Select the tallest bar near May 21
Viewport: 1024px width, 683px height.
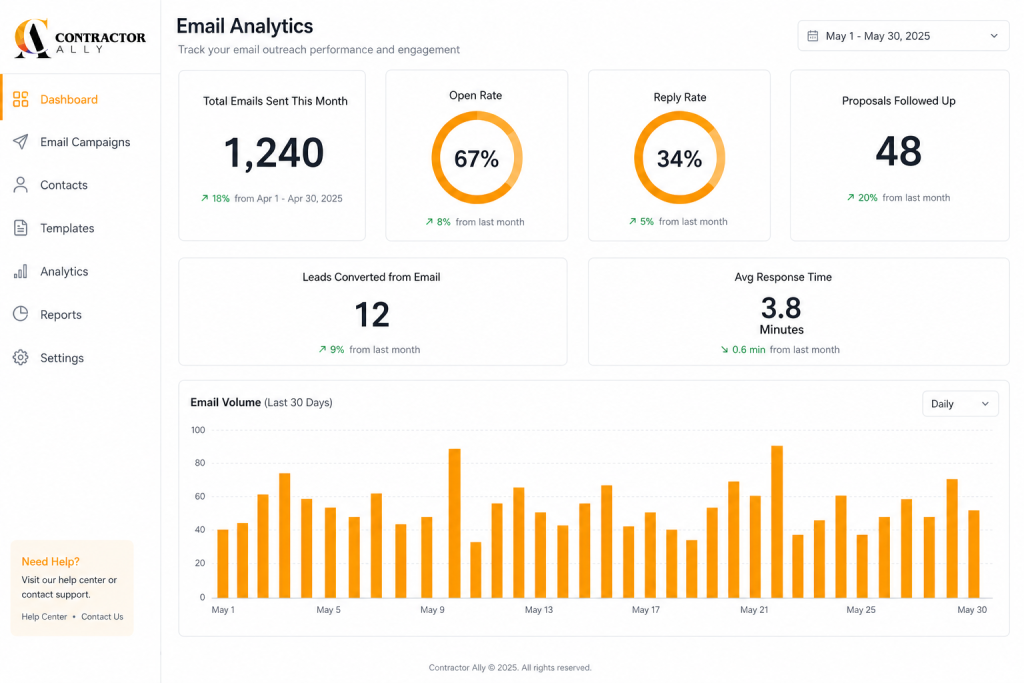[776, 522]
